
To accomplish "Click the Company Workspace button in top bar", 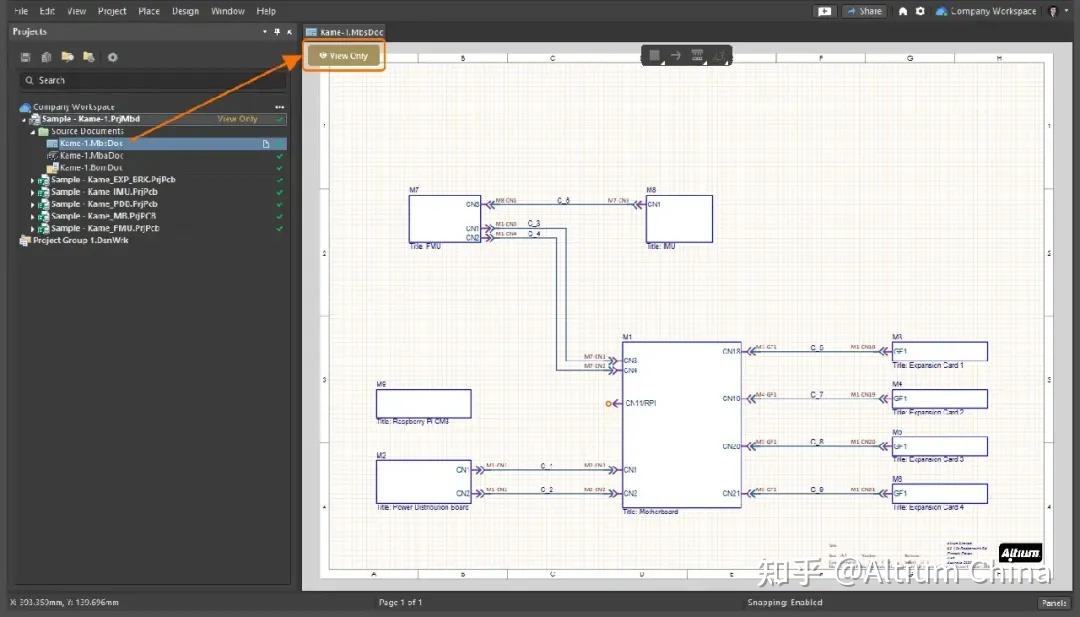I will tap(986, 11).
